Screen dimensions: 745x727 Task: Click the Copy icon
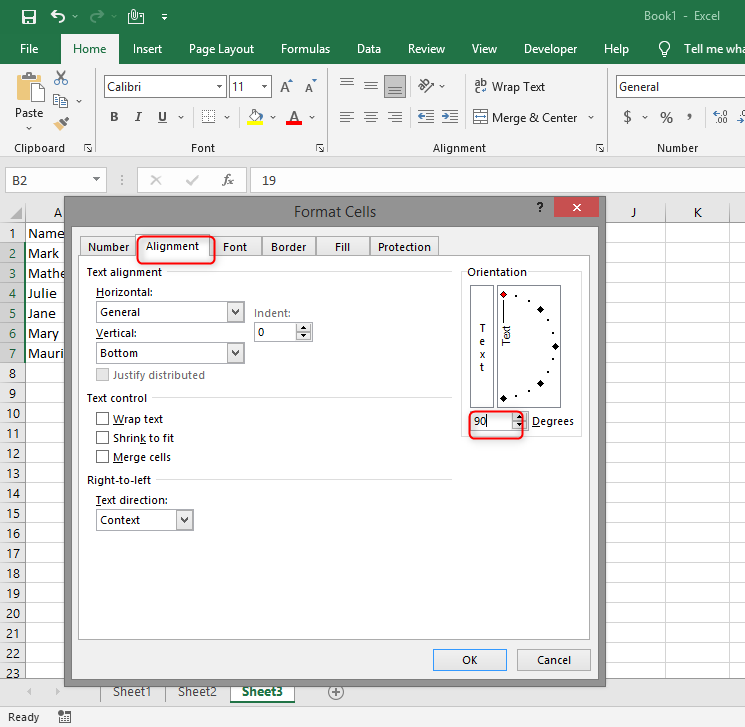point(60,101)
